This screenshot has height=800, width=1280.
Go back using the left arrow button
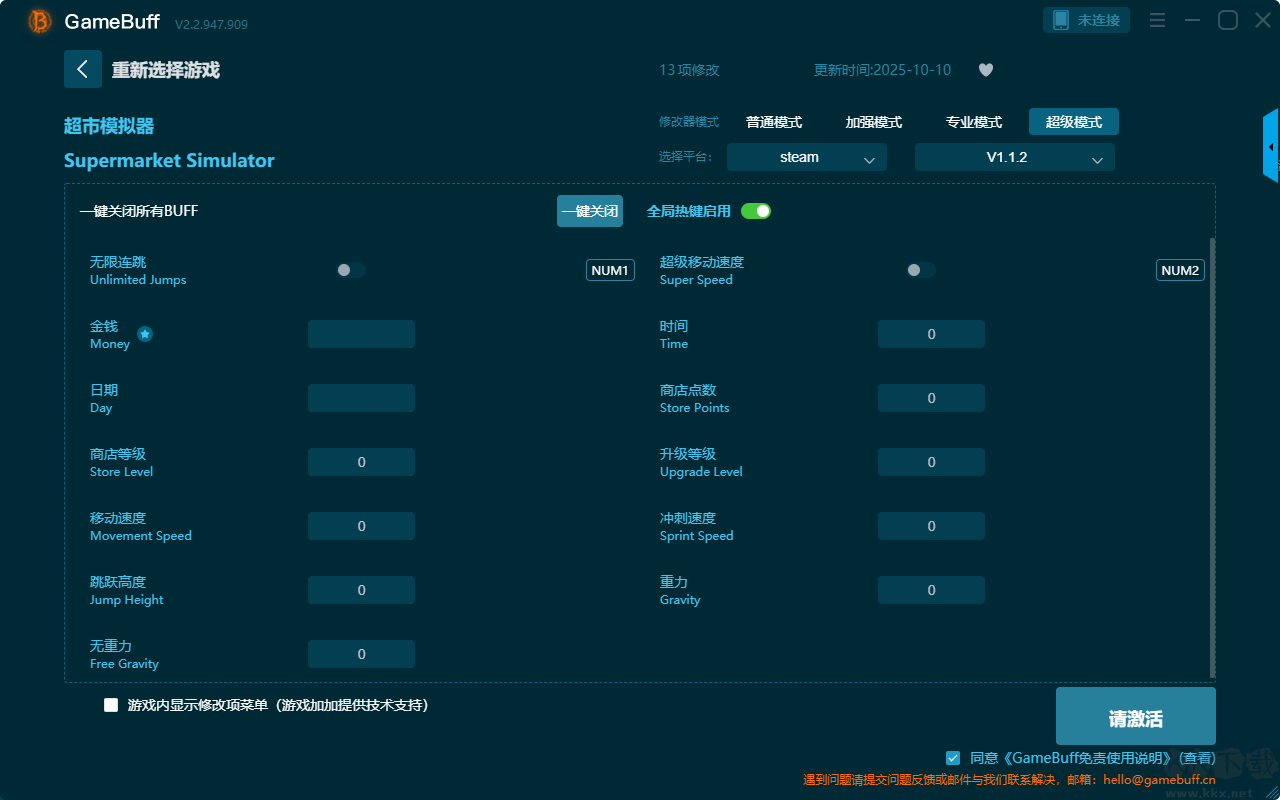pyautogui.click(x=83, y=69)
